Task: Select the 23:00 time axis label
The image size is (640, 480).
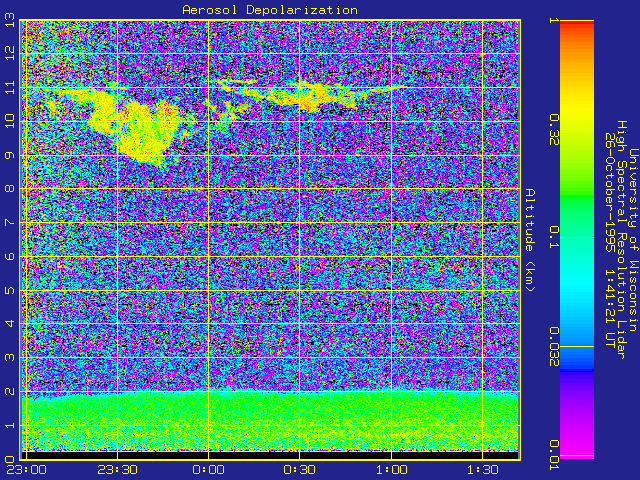Action: click(x=26, y=470)
